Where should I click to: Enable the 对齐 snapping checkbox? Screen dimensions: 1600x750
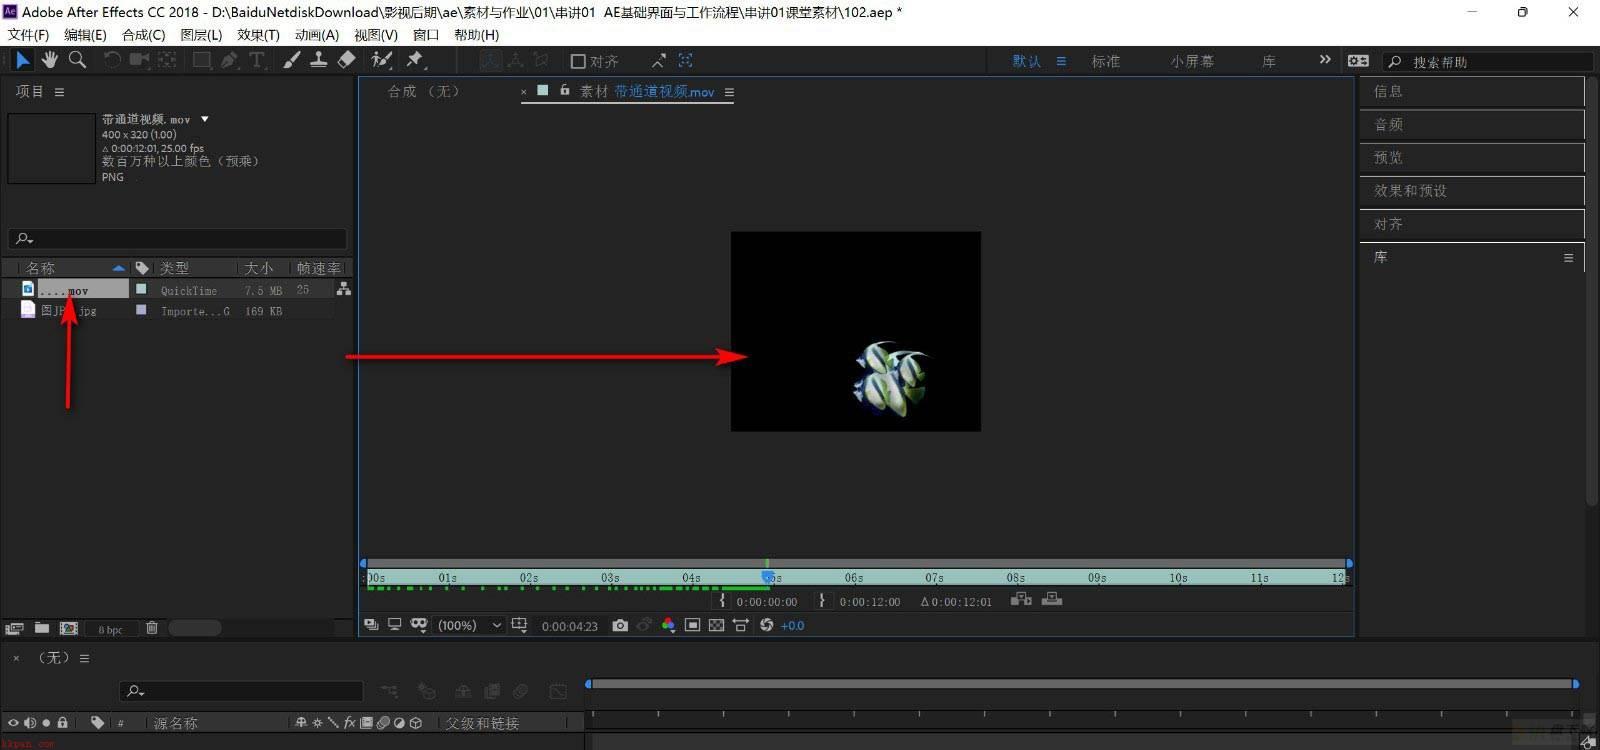(578, 61)
